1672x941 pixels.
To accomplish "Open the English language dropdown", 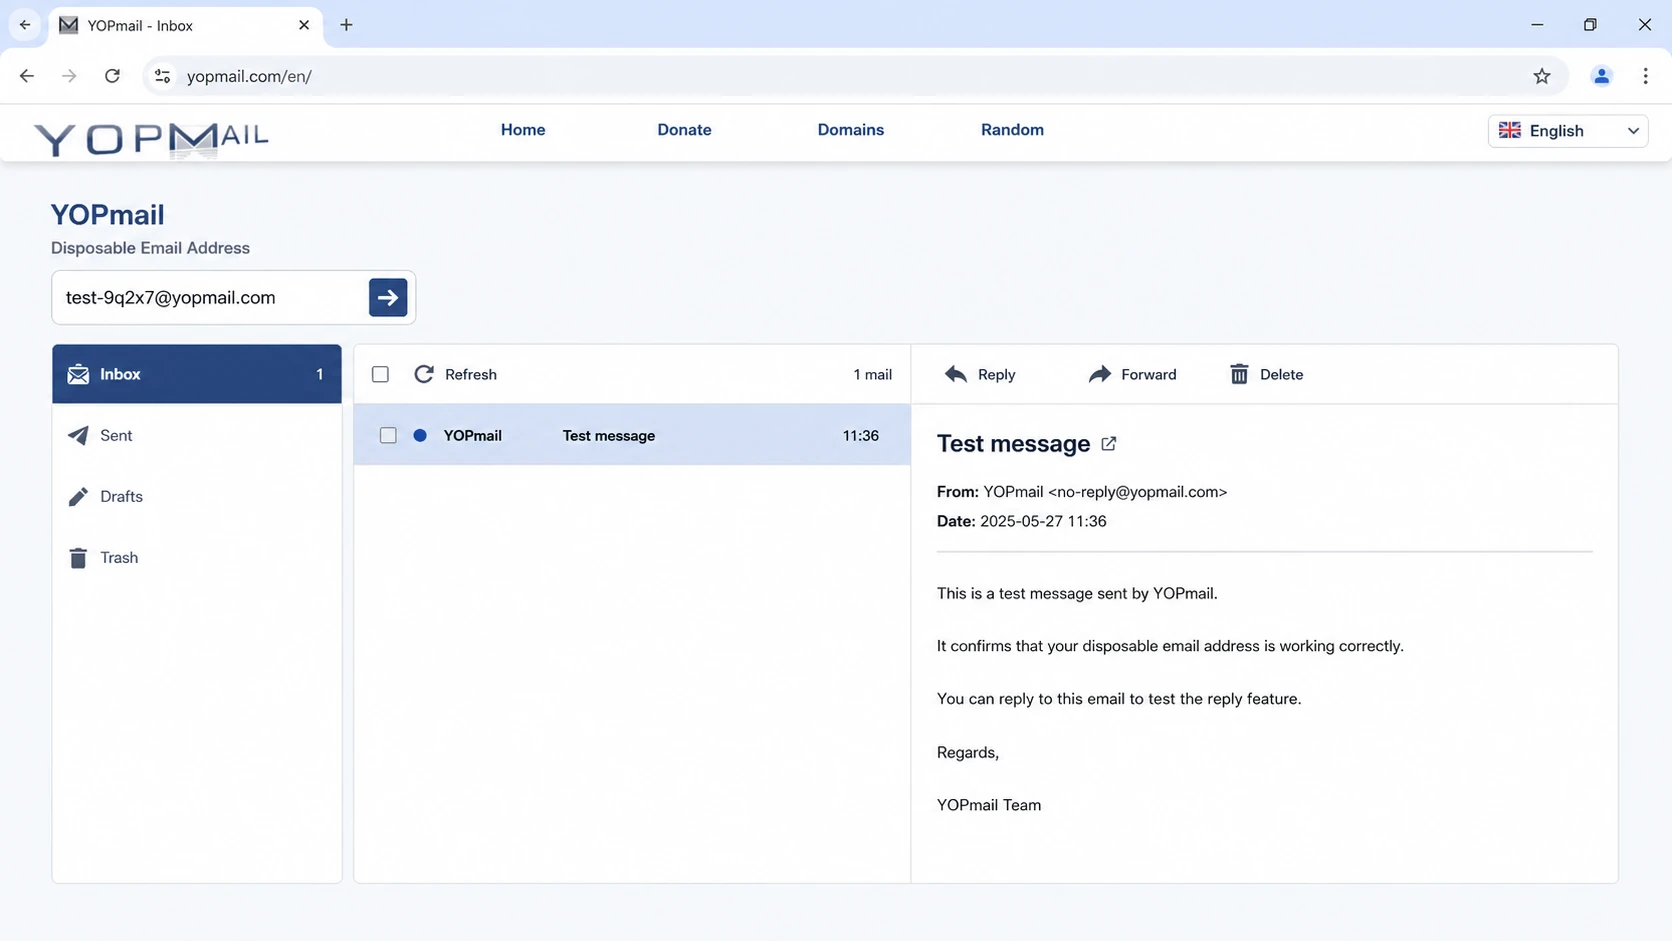I will [x=1568, y=131].
